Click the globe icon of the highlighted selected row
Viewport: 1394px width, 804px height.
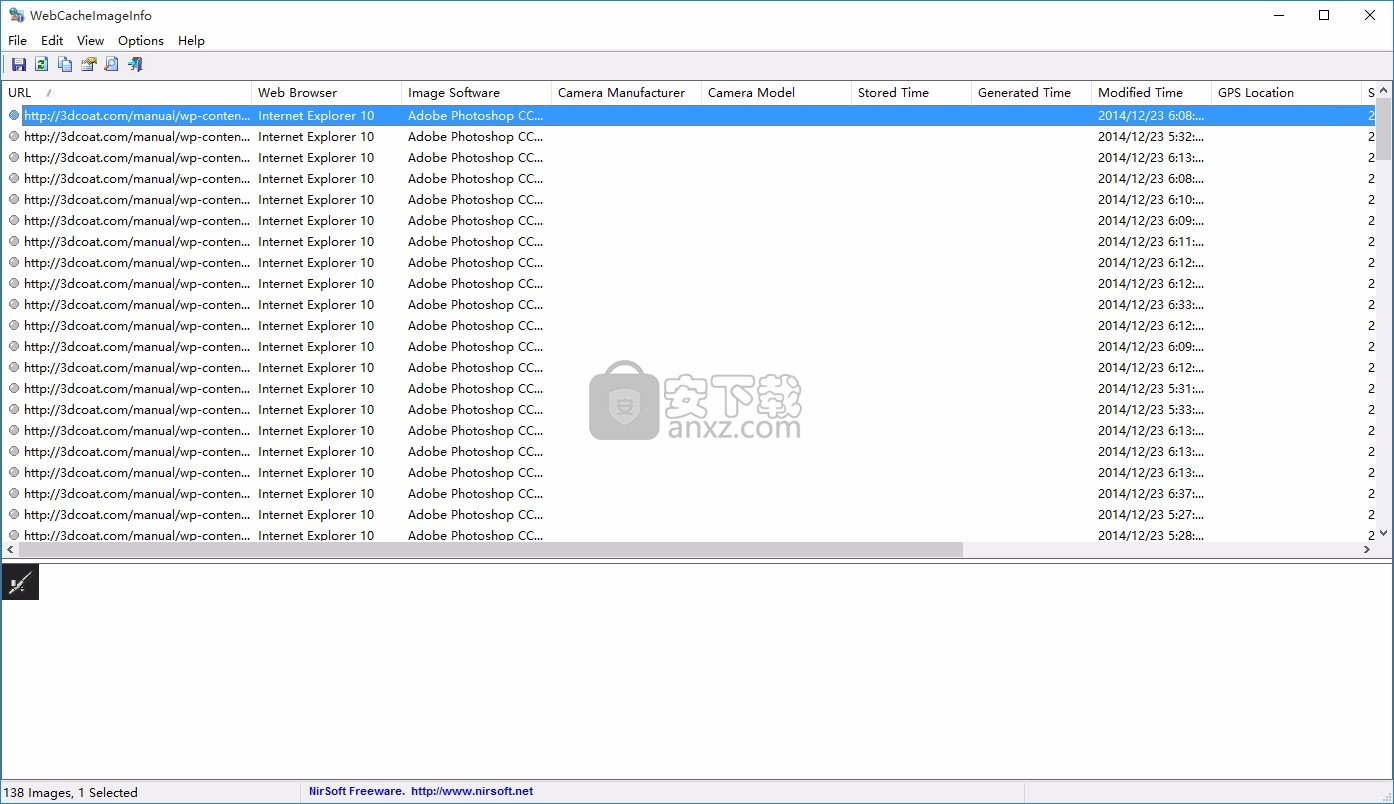pos(14,116)
